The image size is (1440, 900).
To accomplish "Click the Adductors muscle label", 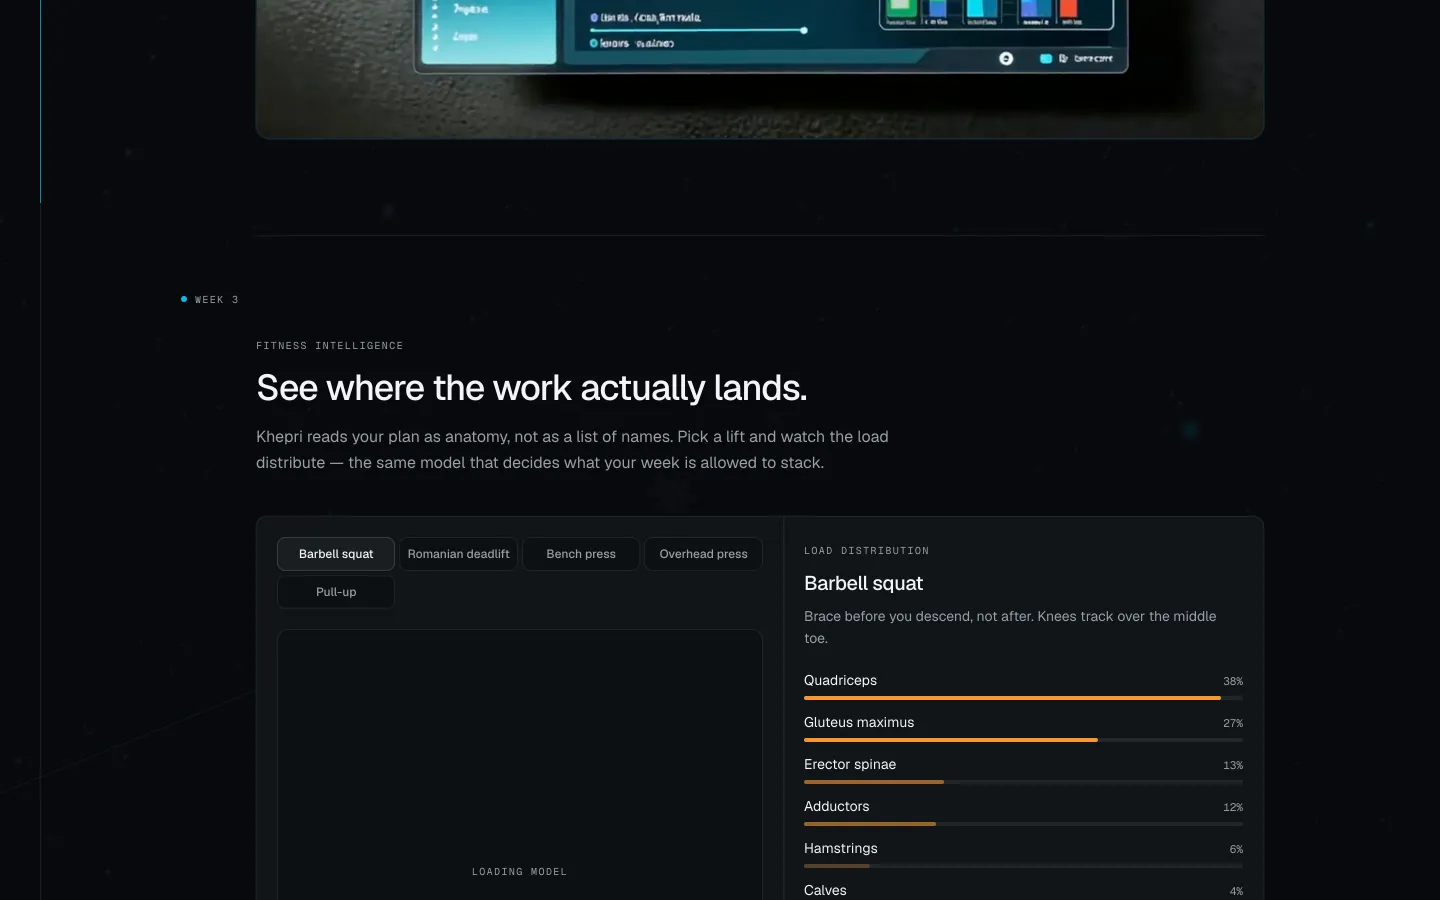I will [x=836, y=806].
